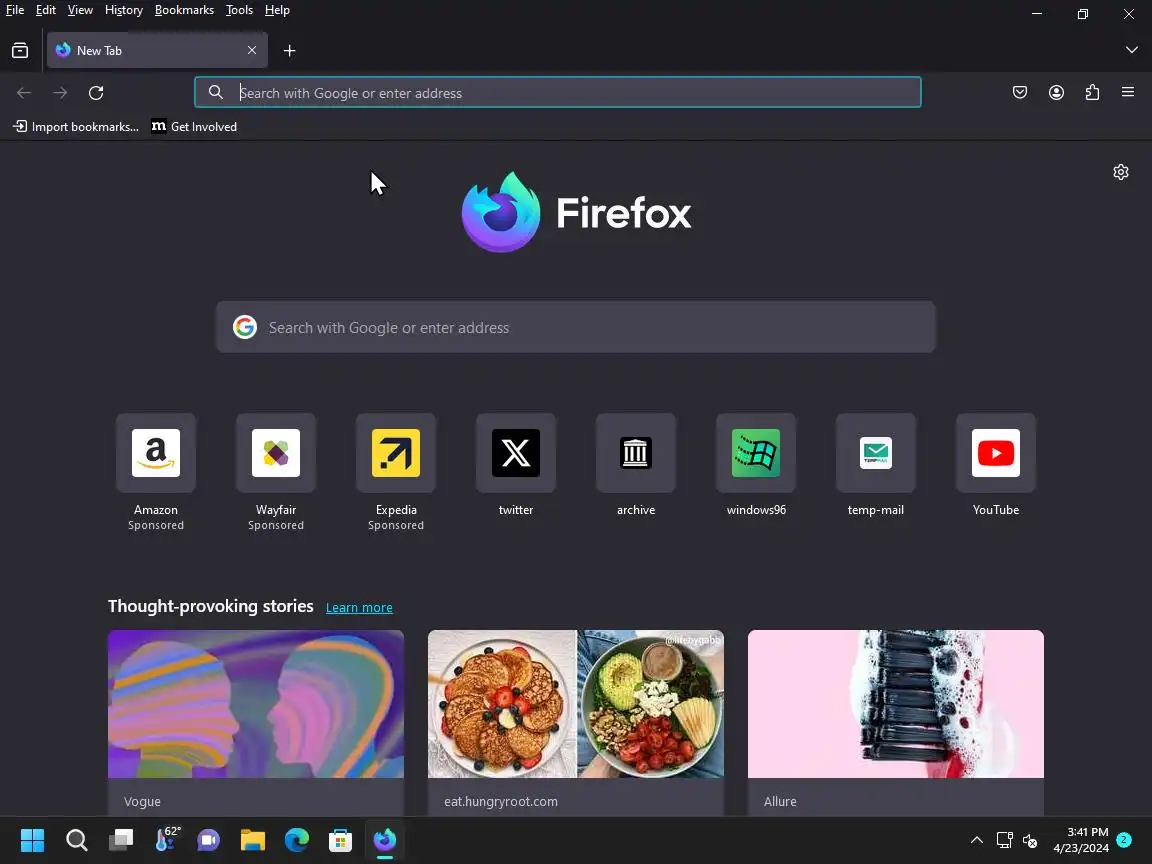
Task: Open the Help menu
Action: pyautogui.click(x=277, y=10)
